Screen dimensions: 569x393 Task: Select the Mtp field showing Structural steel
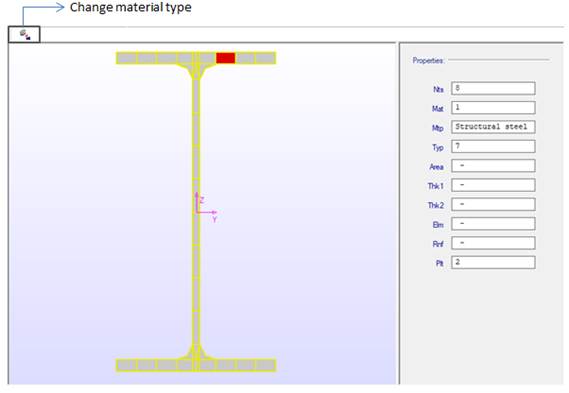click(493, 127)
